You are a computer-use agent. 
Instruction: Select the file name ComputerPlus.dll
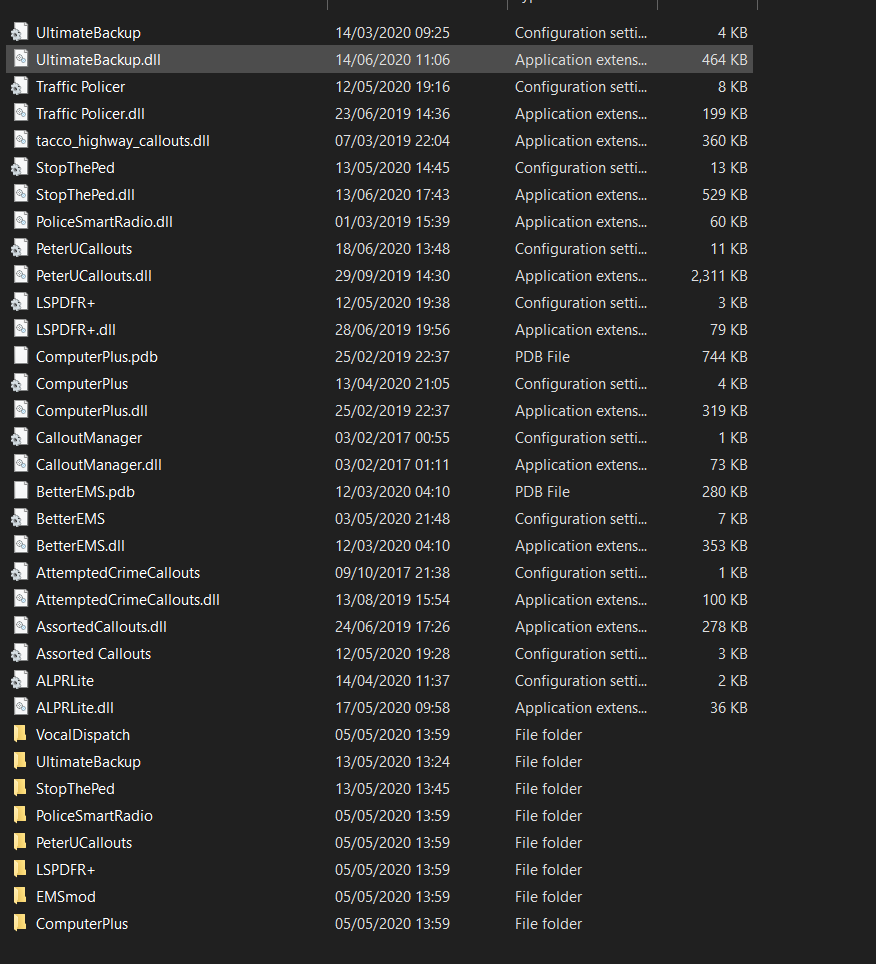click(92, 411)
